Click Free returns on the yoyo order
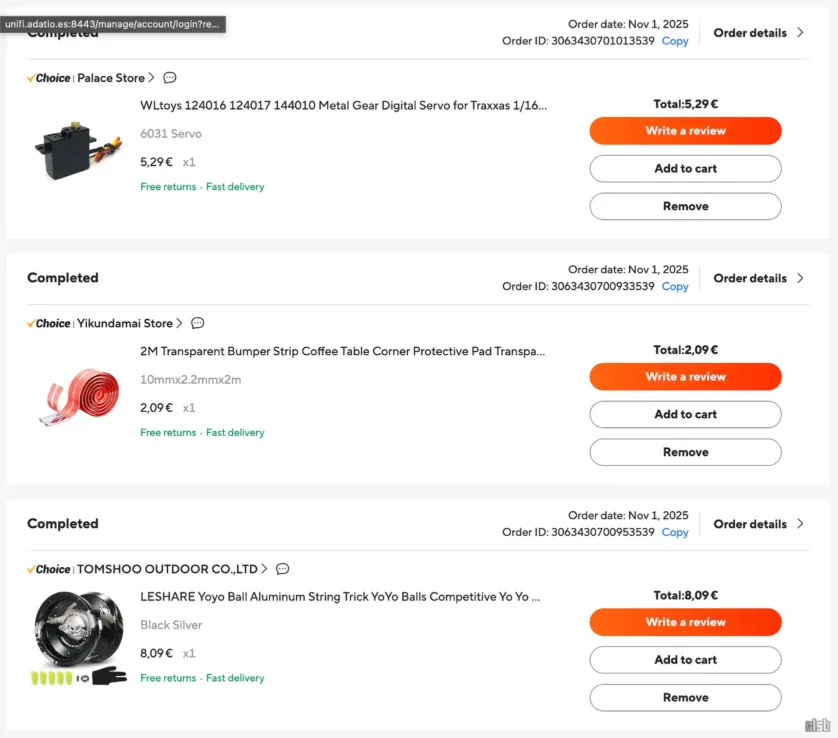The width and height of the screenshot is (838, 738). (168, 677)
